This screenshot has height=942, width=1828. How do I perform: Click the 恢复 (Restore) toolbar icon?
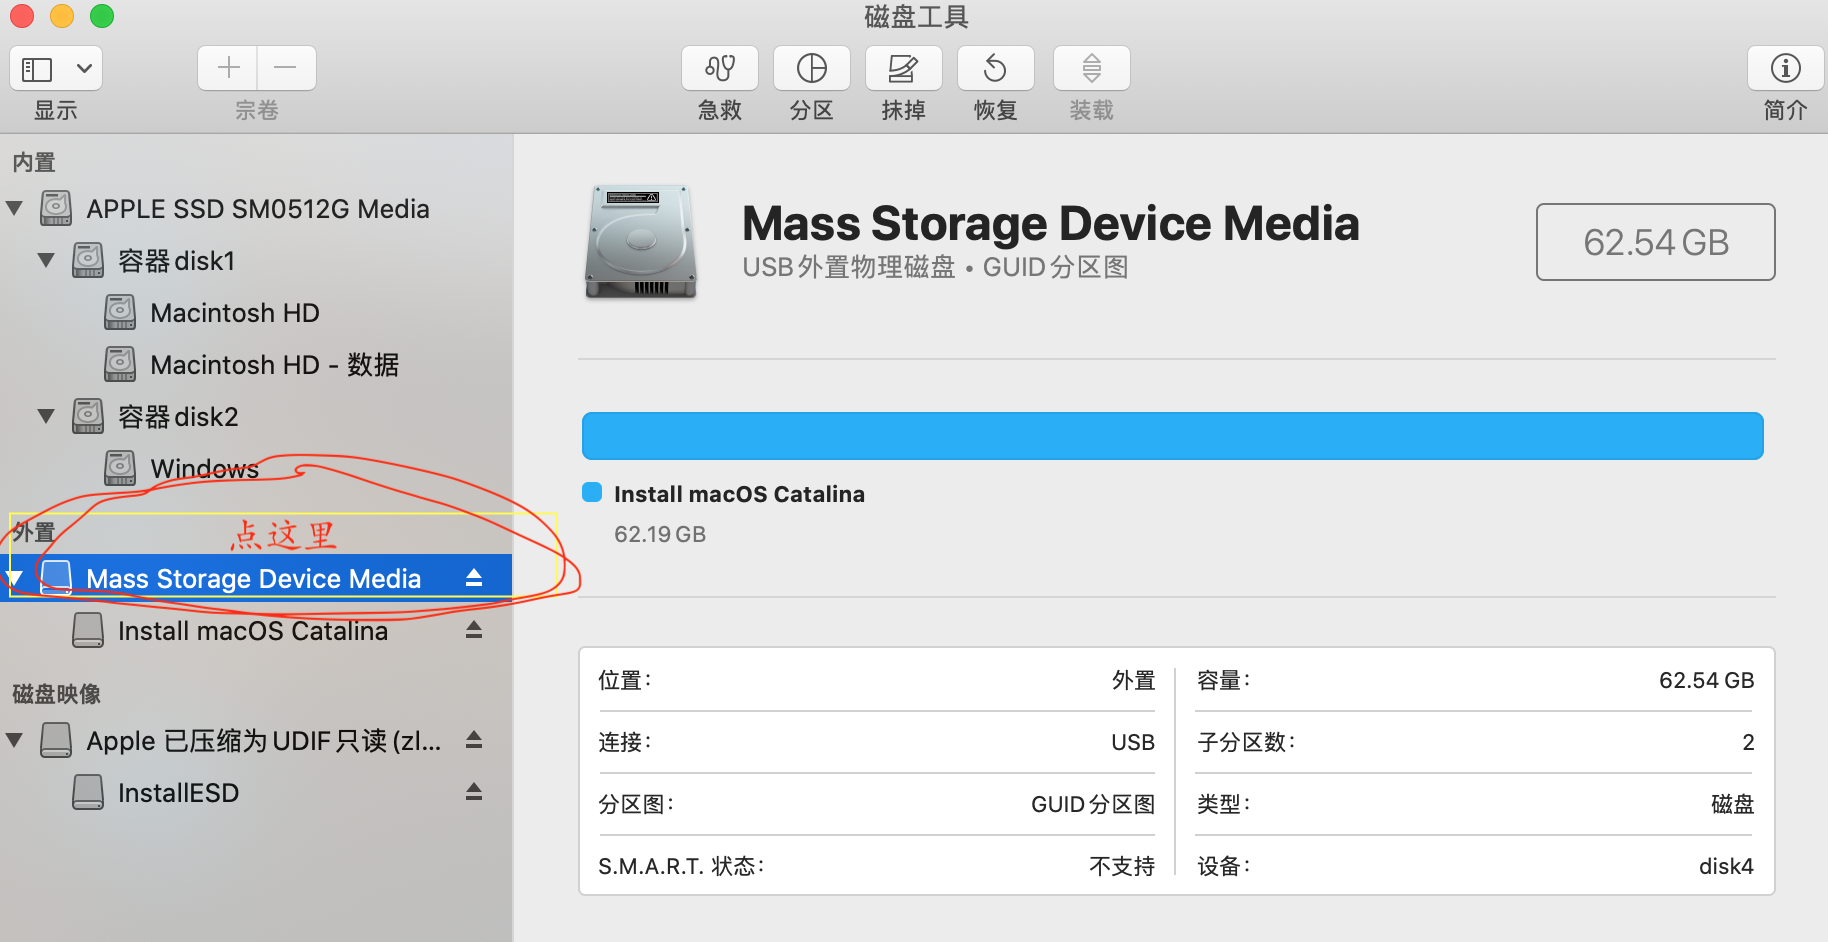[x=994, y=68]
